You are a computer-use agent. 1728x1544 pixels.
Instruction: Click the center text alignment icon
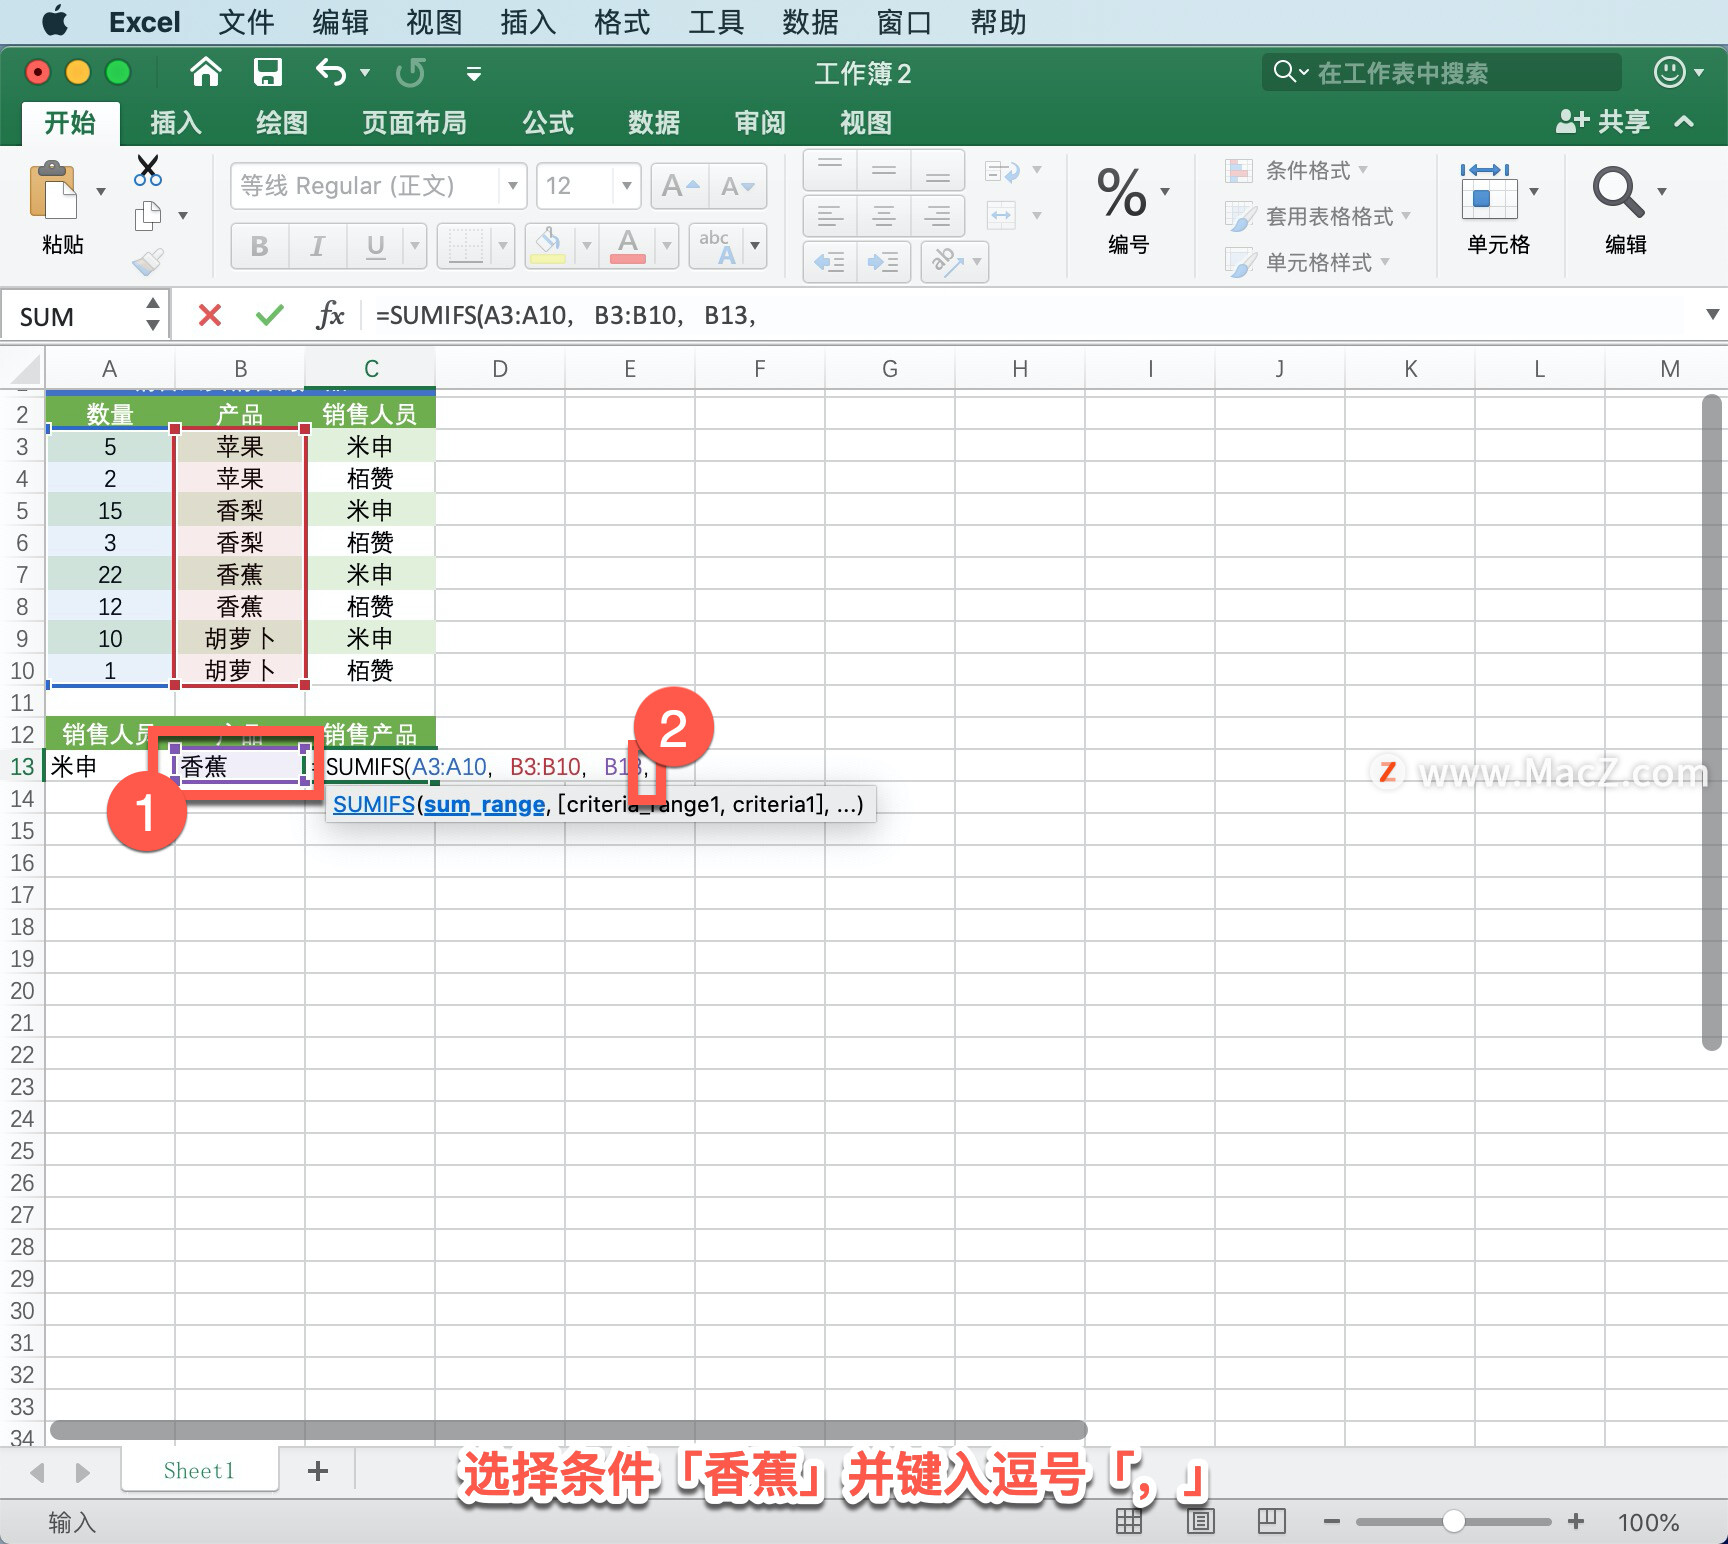point(884,215)
